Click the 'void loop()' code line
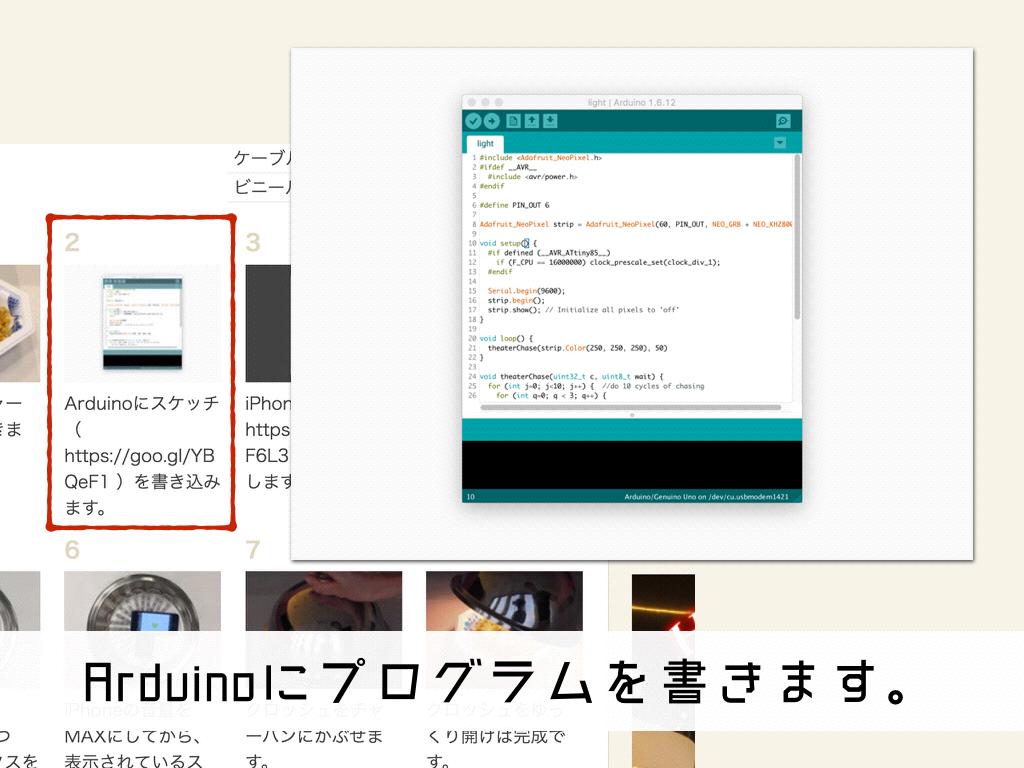 [x=506, y=338]
